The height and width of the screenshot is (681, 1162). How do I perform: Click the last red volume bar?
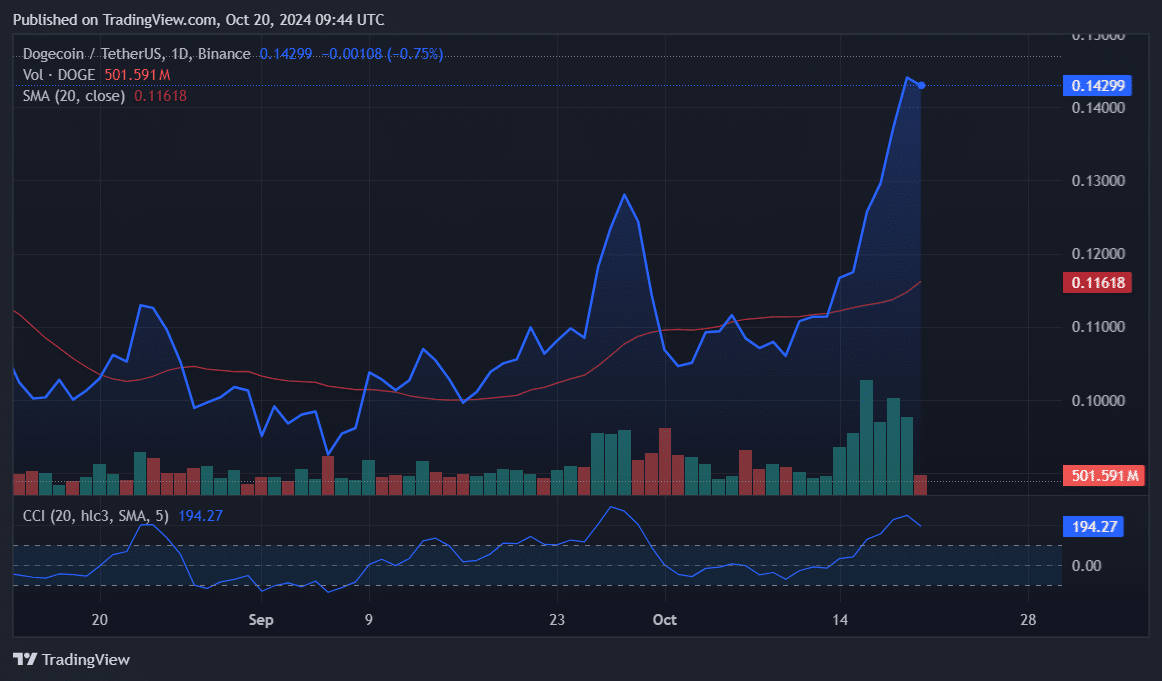pos(920,485)
